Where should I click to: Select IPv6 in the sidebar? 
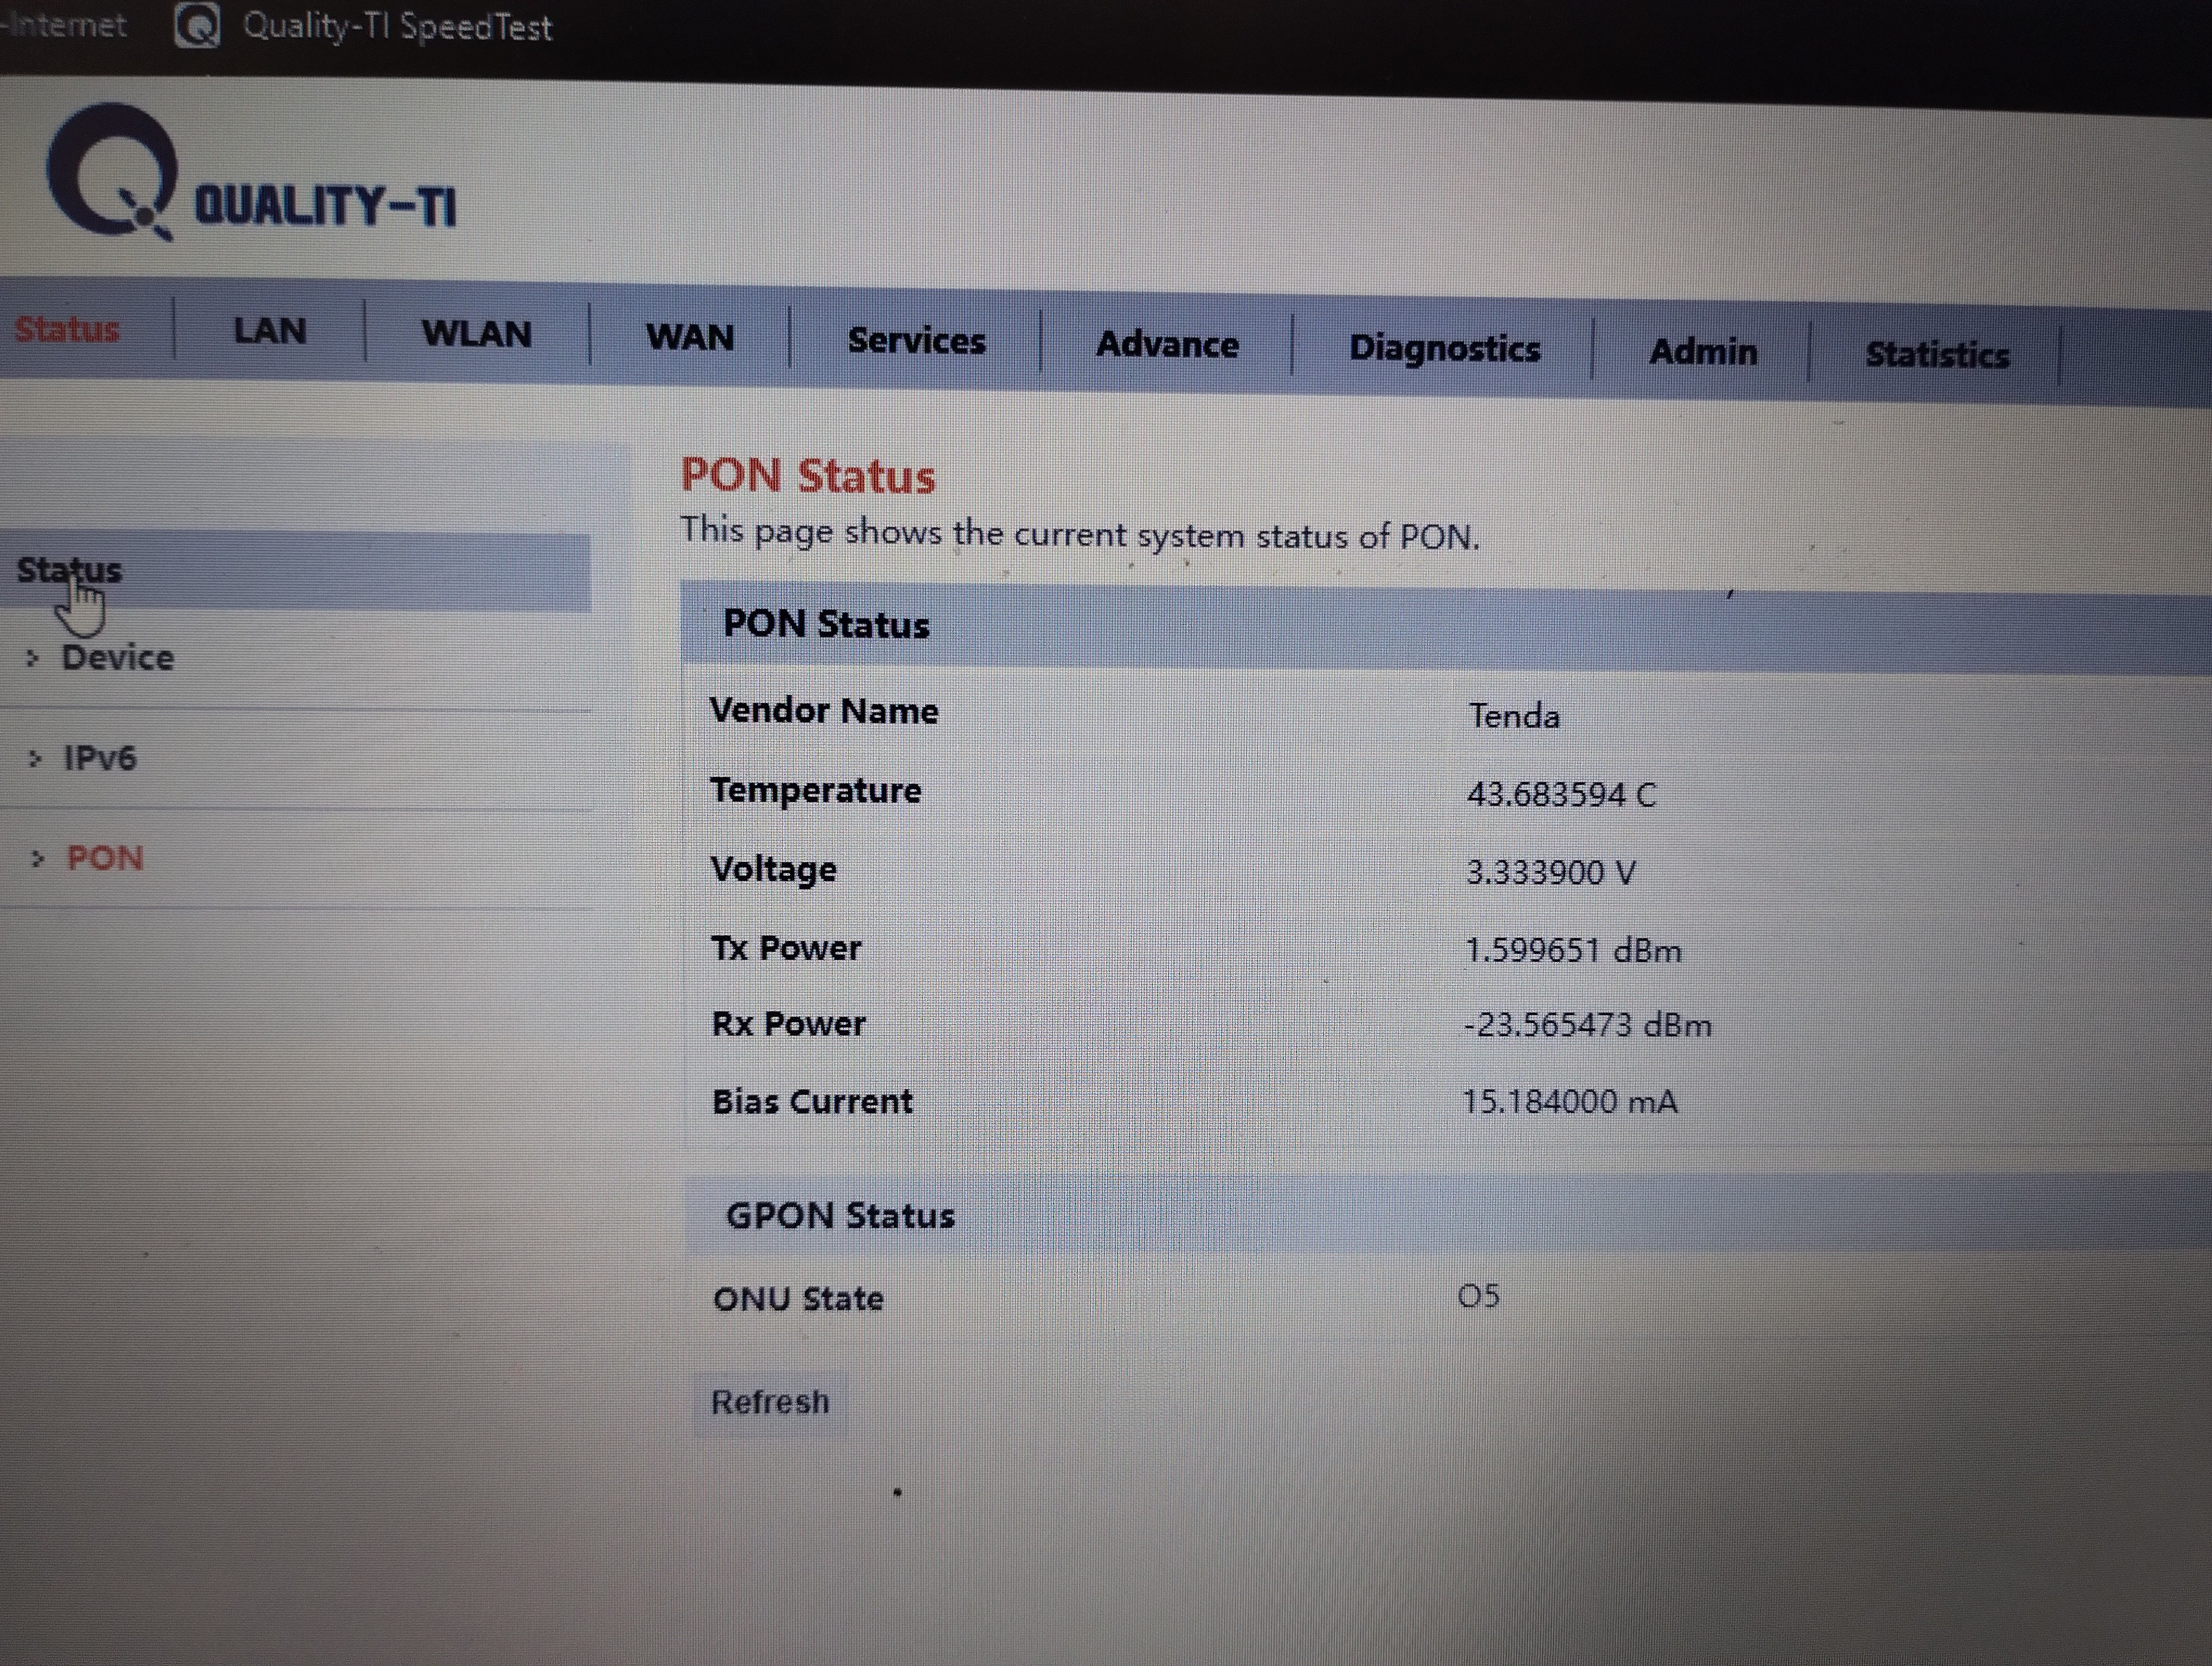click(99, 758)
